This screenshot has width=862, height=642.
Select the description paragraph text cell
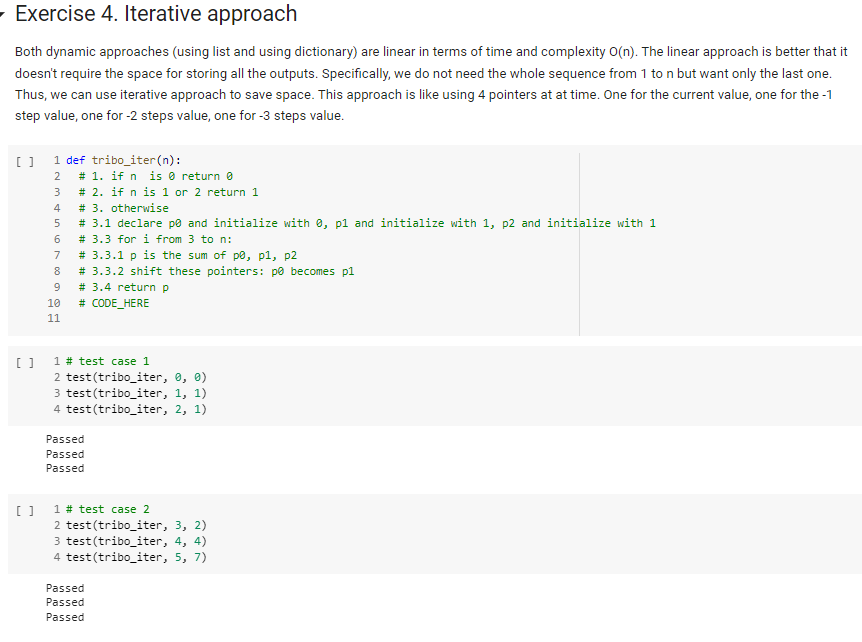click(431, 84)
